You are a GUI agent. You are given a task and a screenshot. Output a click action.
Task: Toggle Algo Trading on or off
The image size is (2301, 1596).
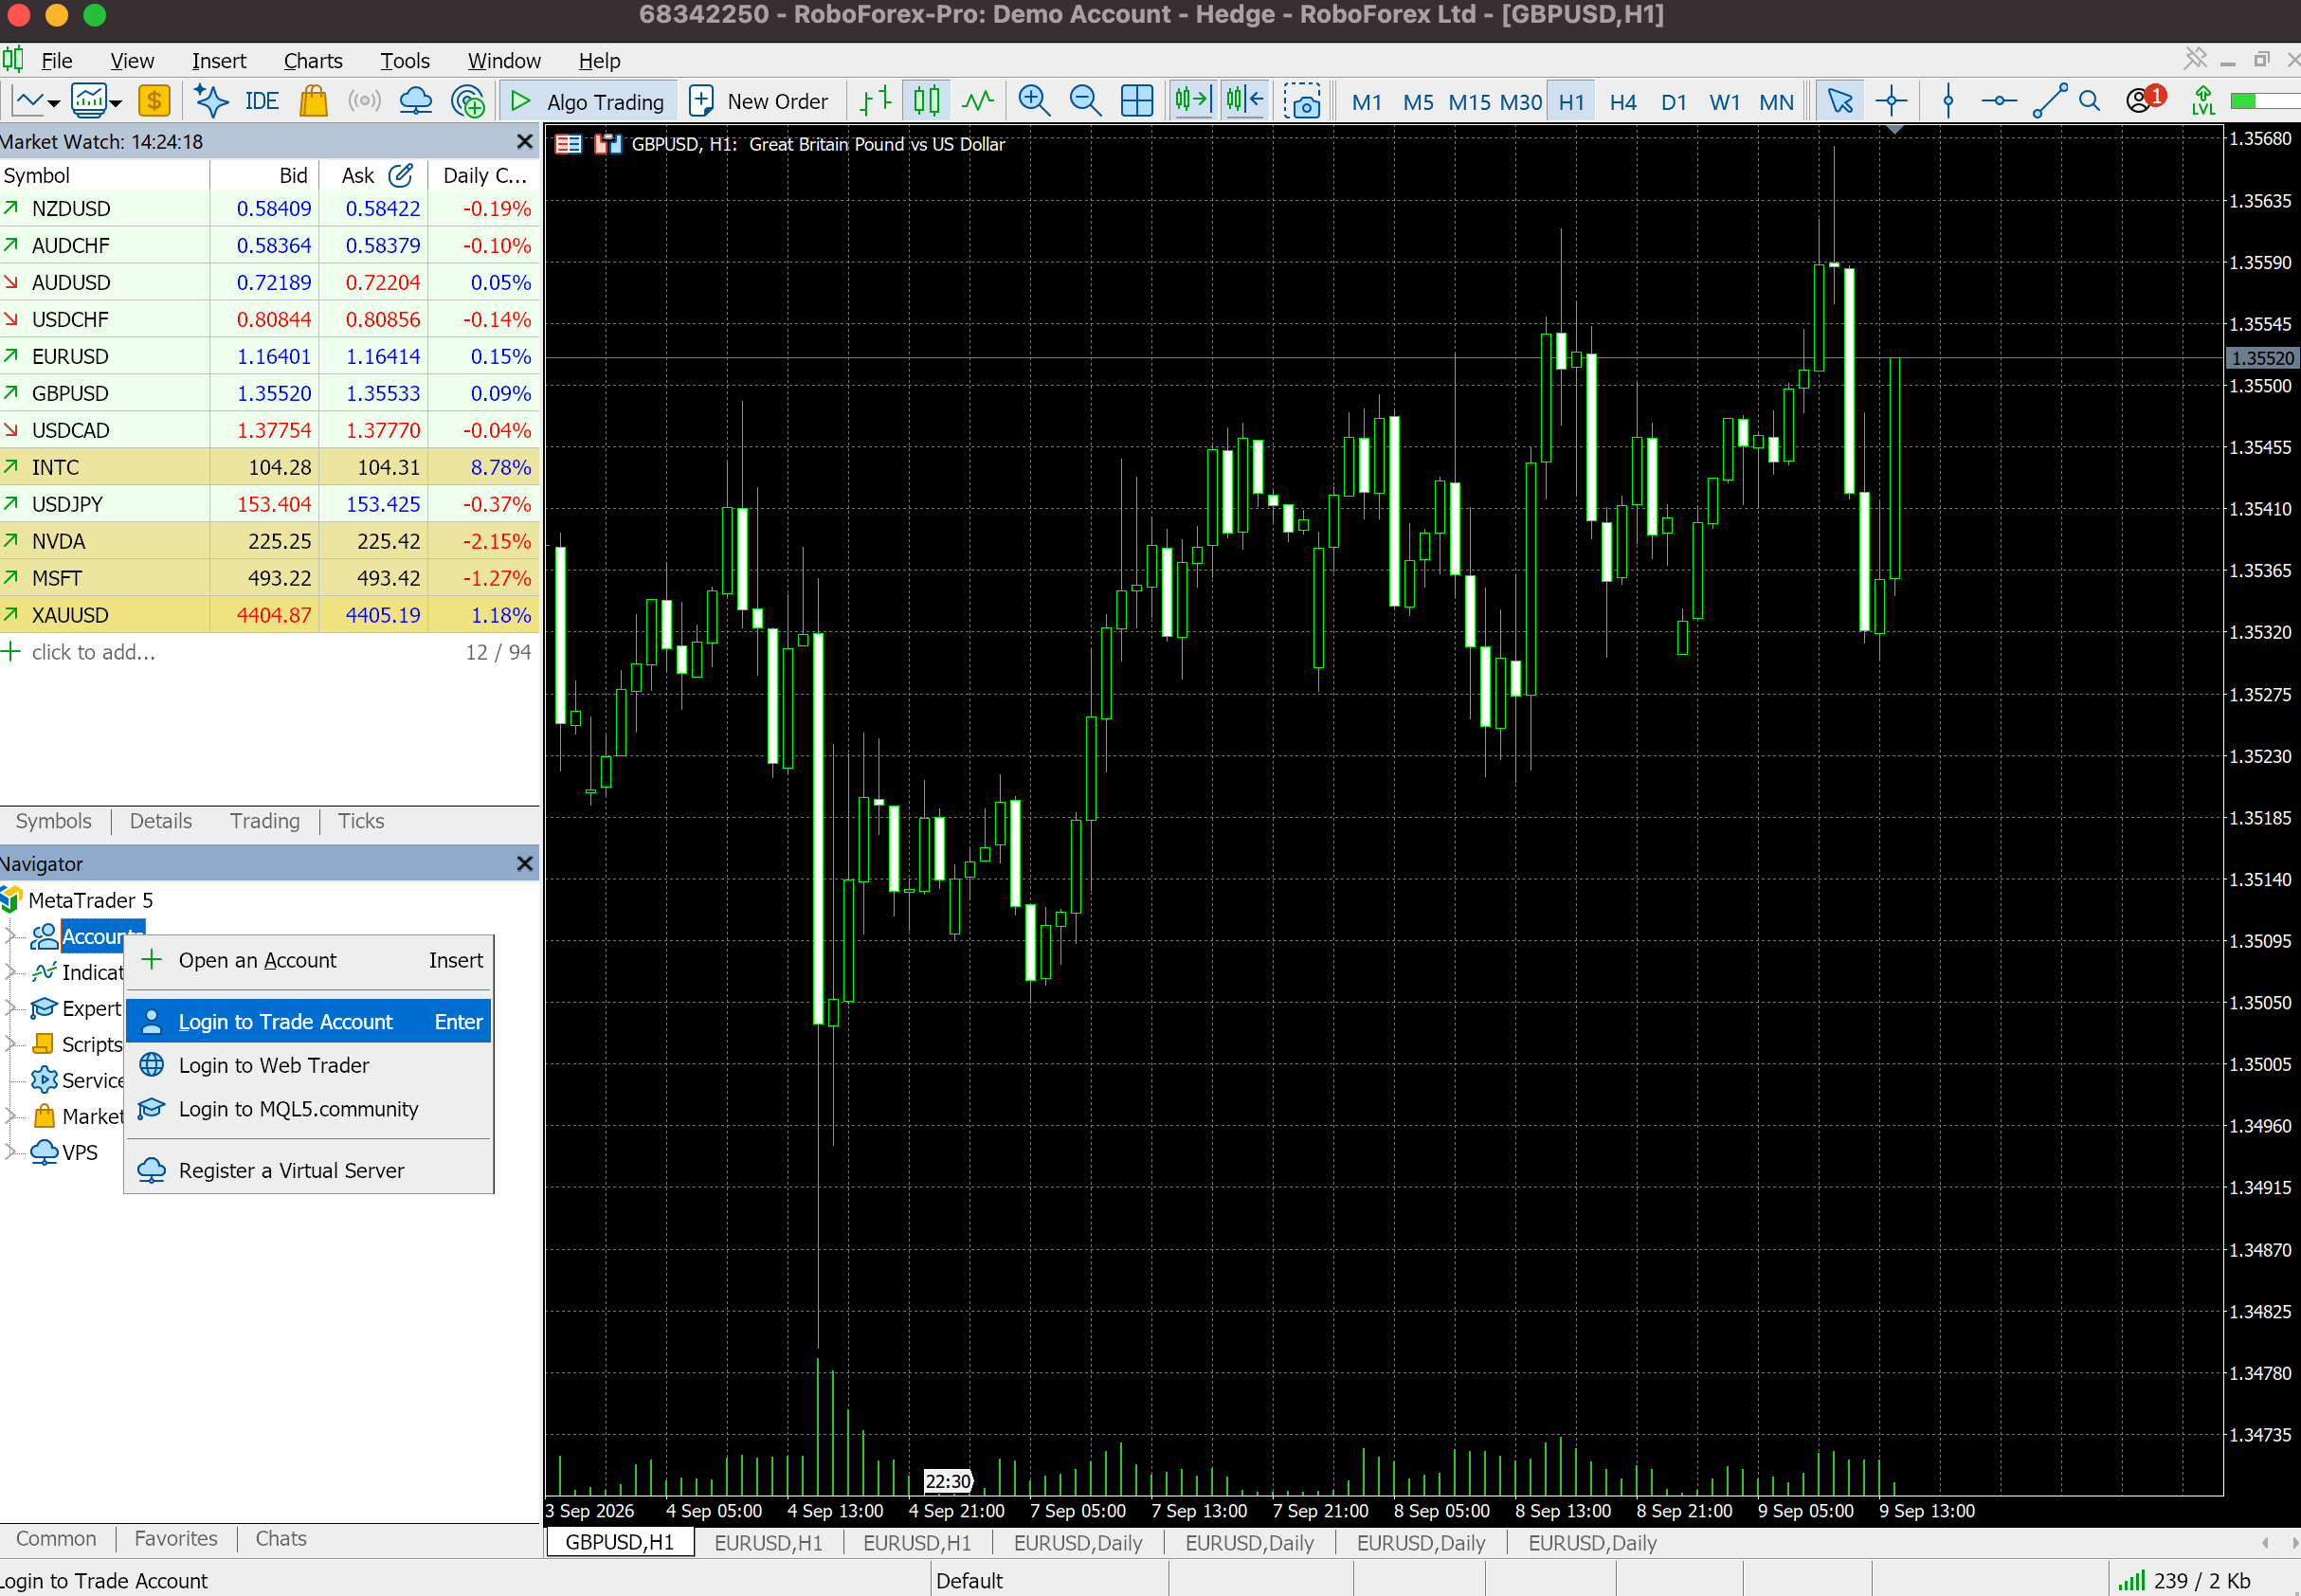588,101
